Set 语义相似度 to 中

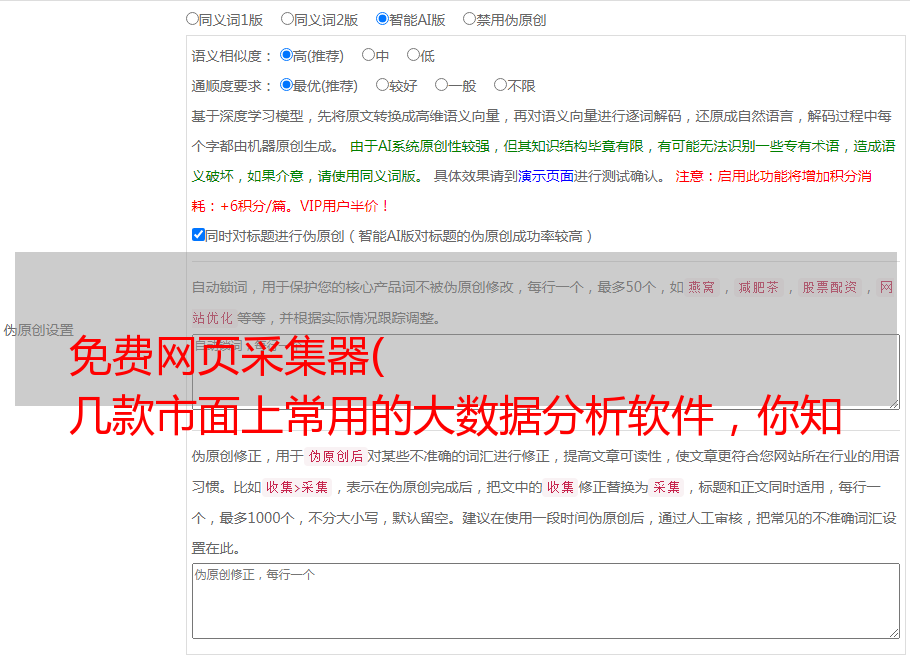click(368, 55)
